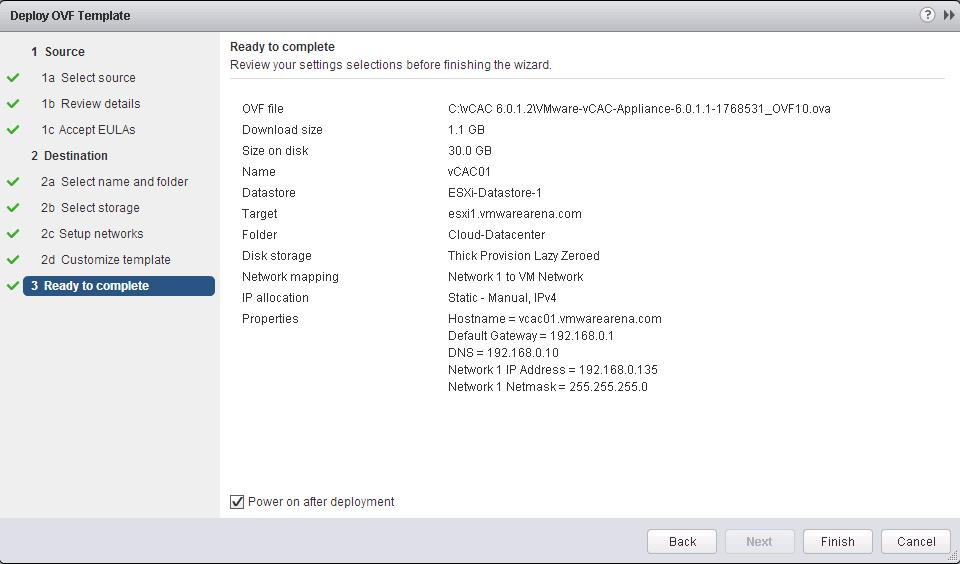Click the 1 Source section header
This screenshot has width=960, height=564.
58,52
